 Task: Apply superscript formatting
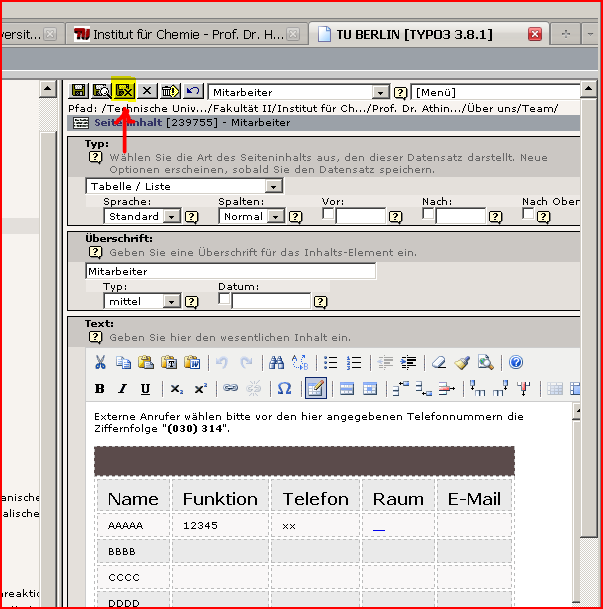[200, 388]
